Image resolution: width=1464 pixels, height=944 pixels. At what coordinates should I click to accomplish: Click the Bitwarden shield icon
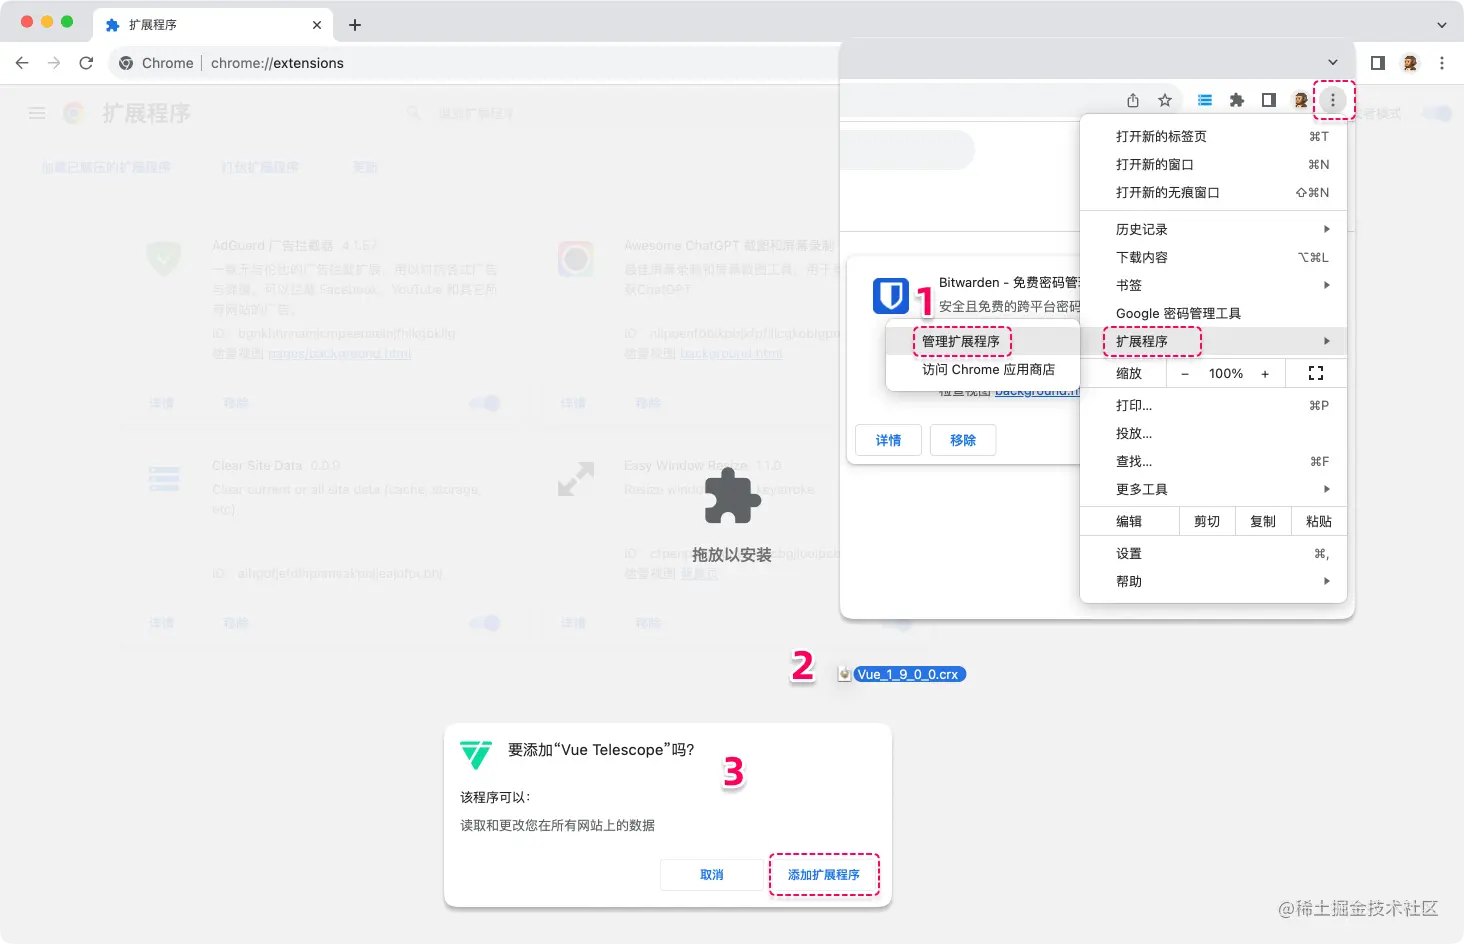tap(891, 296)
